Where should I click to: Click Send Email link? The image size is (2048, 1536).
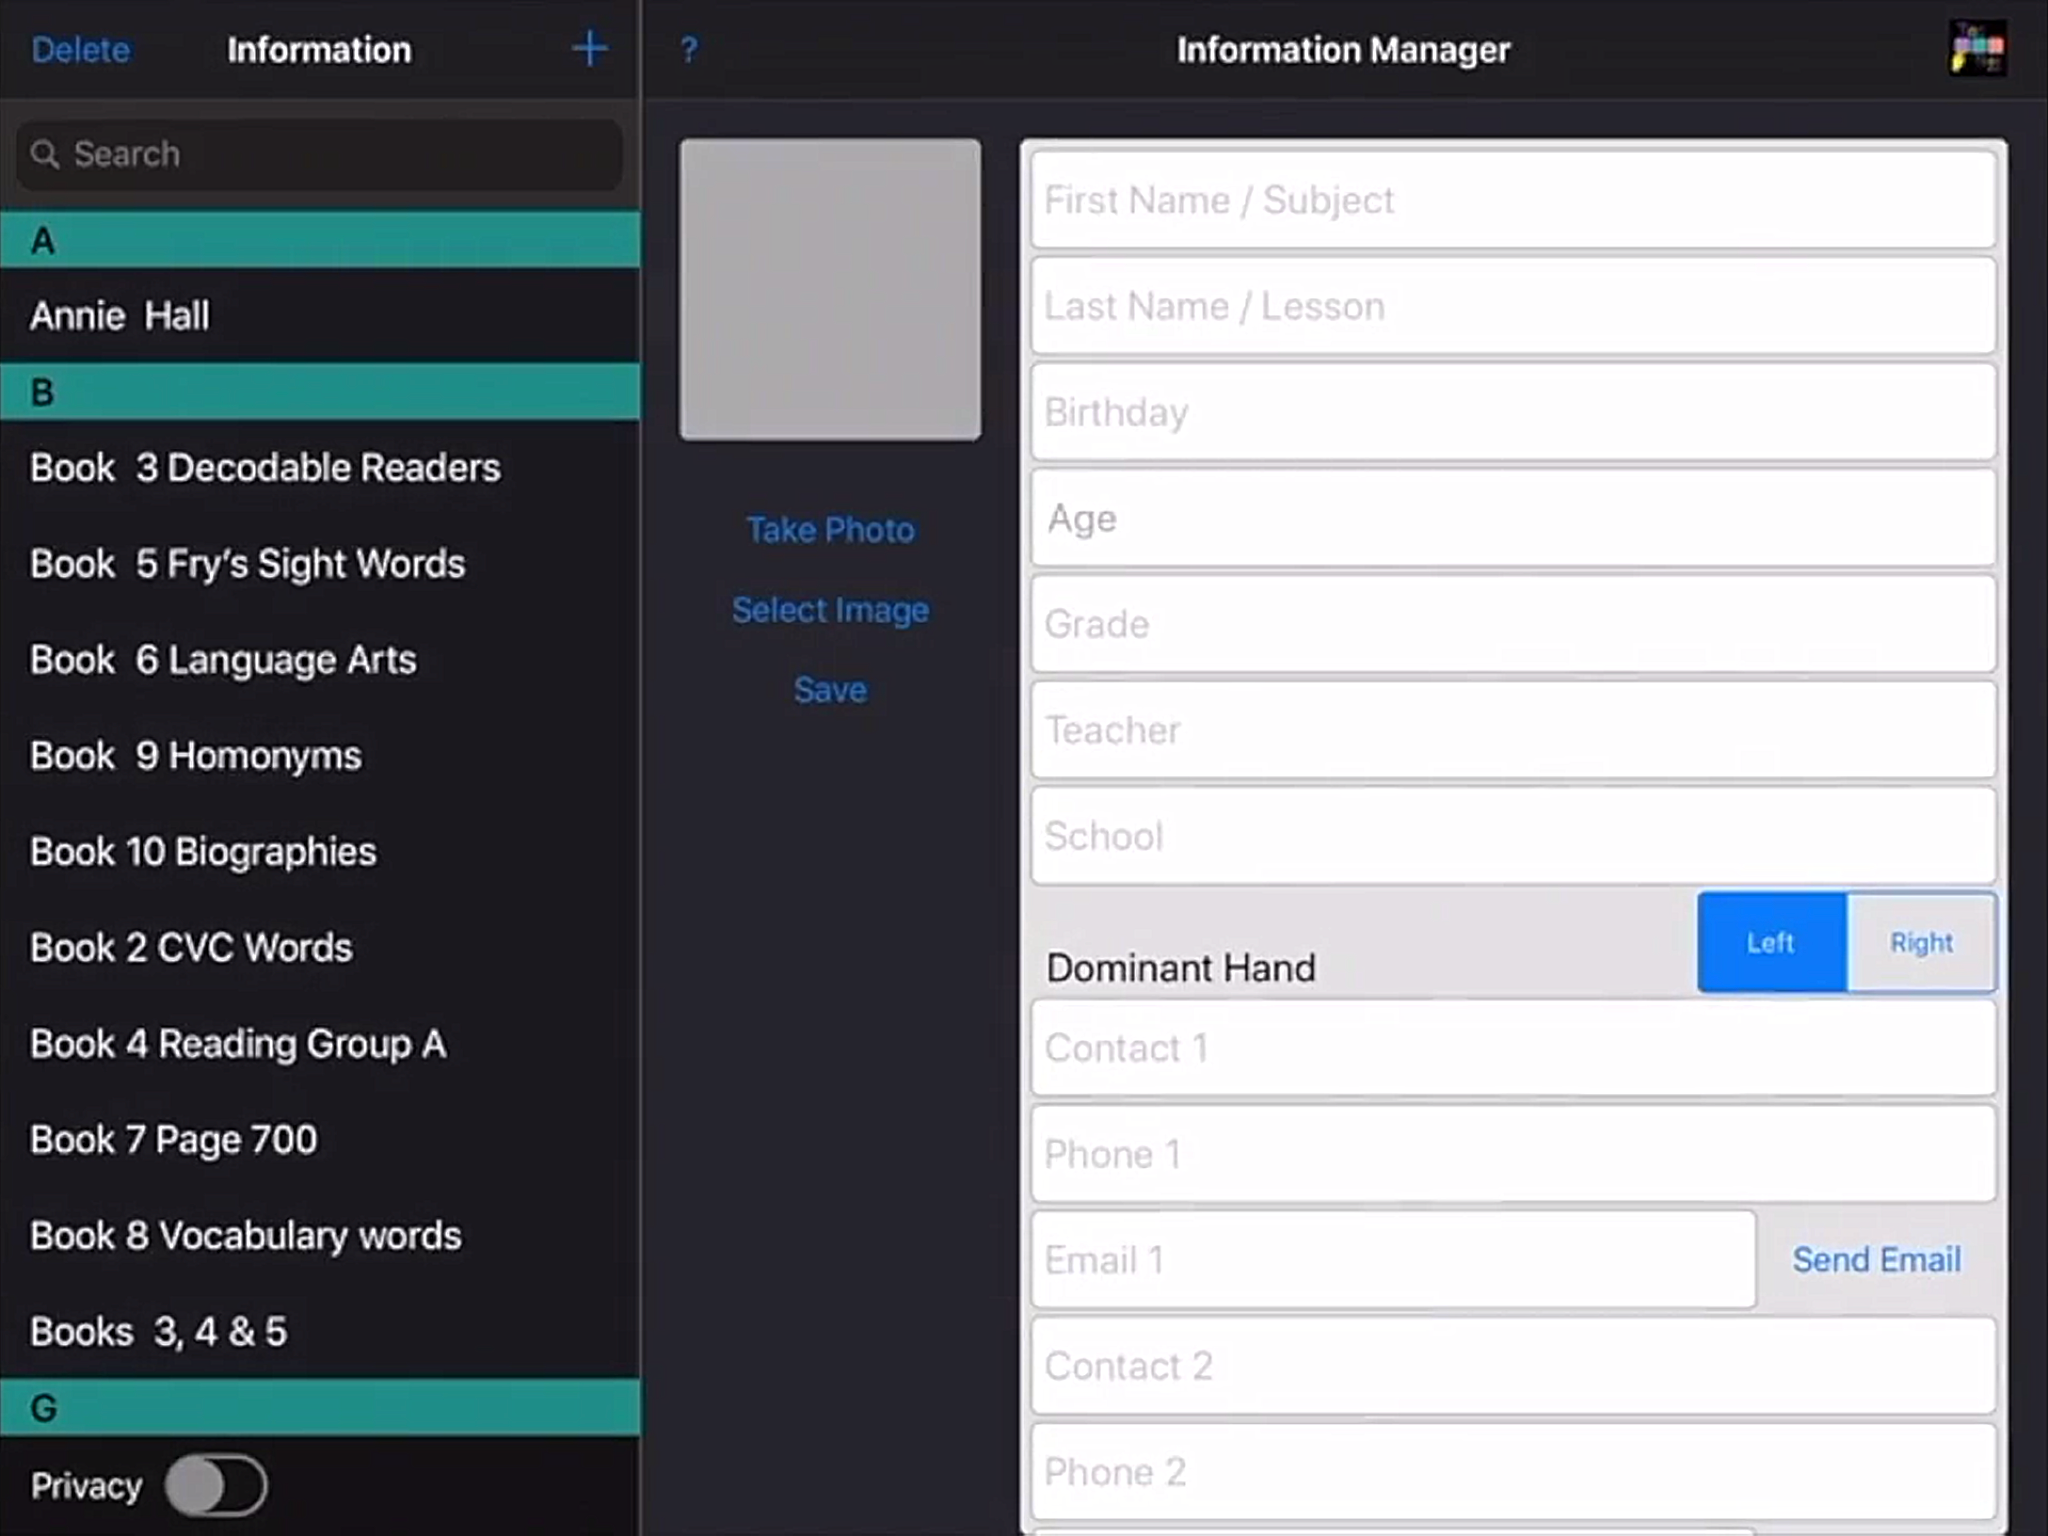(1876, 1260)
